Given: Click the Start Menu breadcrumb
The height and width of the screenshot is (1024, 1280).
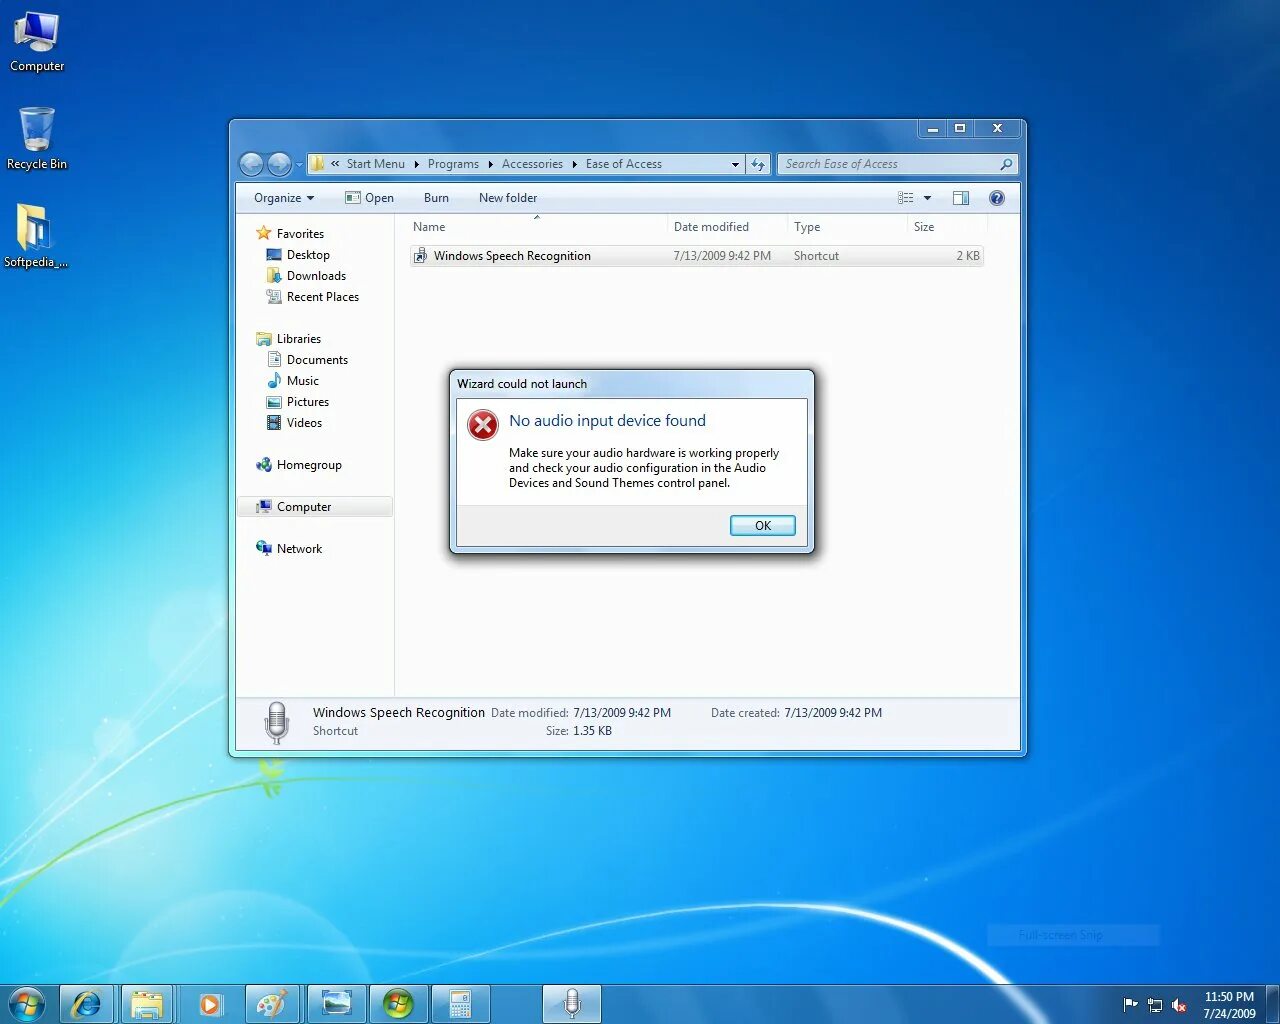Looking at the screenshot, I should coord(375,164).
